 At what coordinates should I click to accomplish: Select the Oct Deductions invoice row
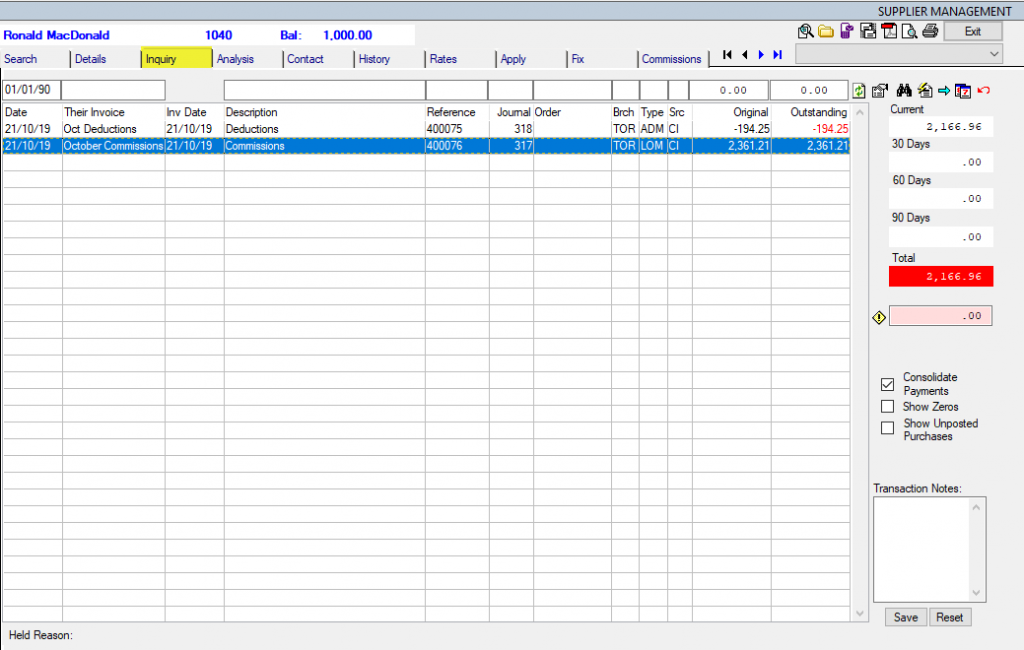tap(426, 129)
